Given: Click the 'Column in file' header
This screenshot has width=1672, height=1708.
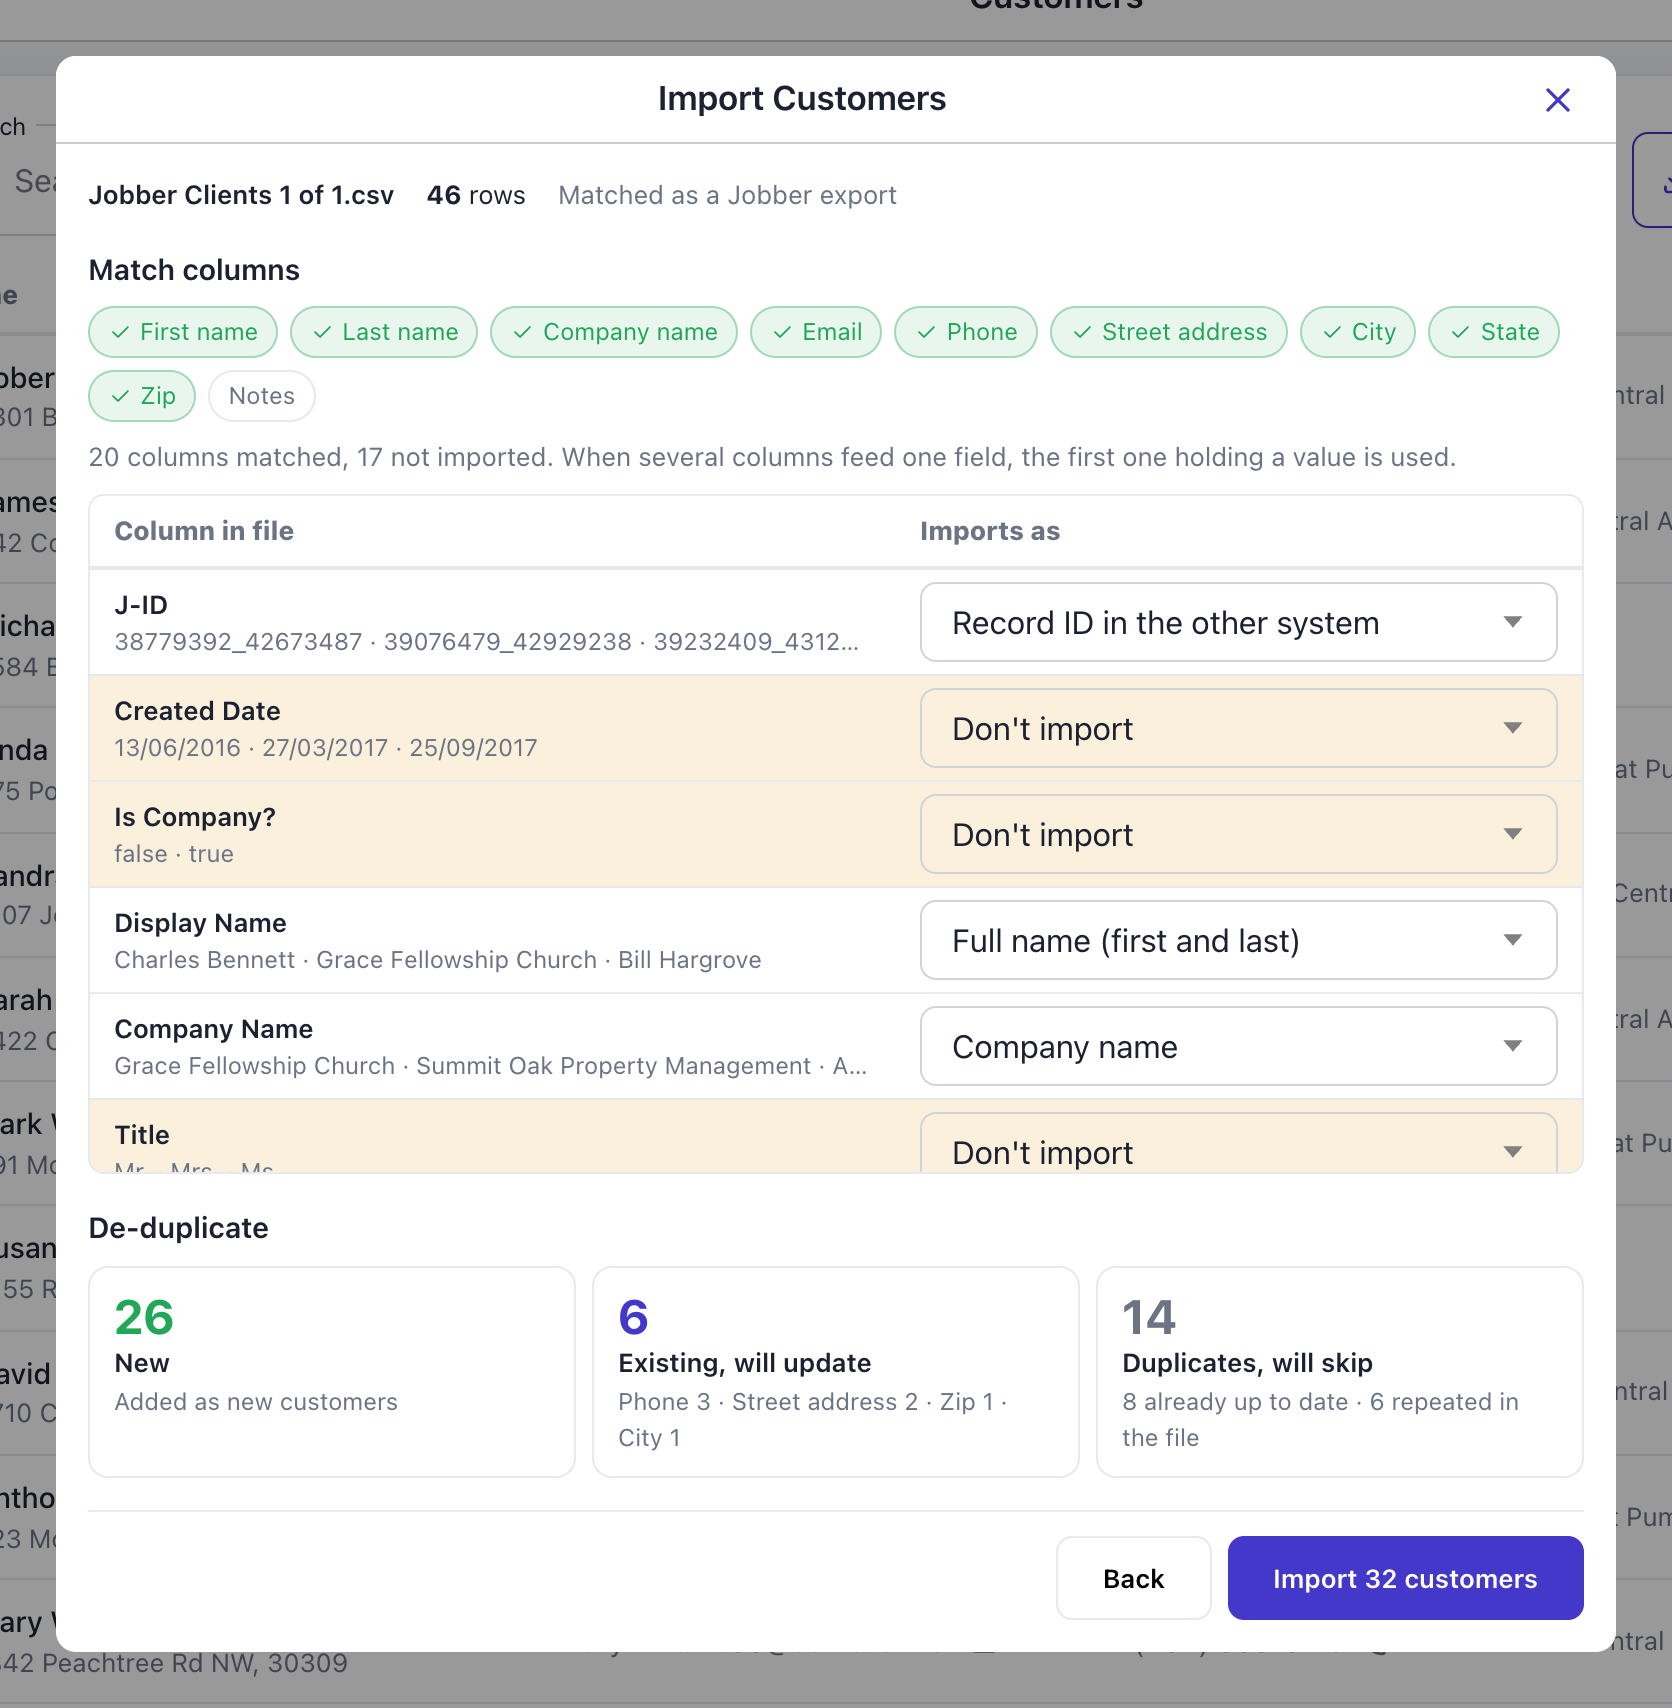Looking at the screenshot, I should click(204, 531).
